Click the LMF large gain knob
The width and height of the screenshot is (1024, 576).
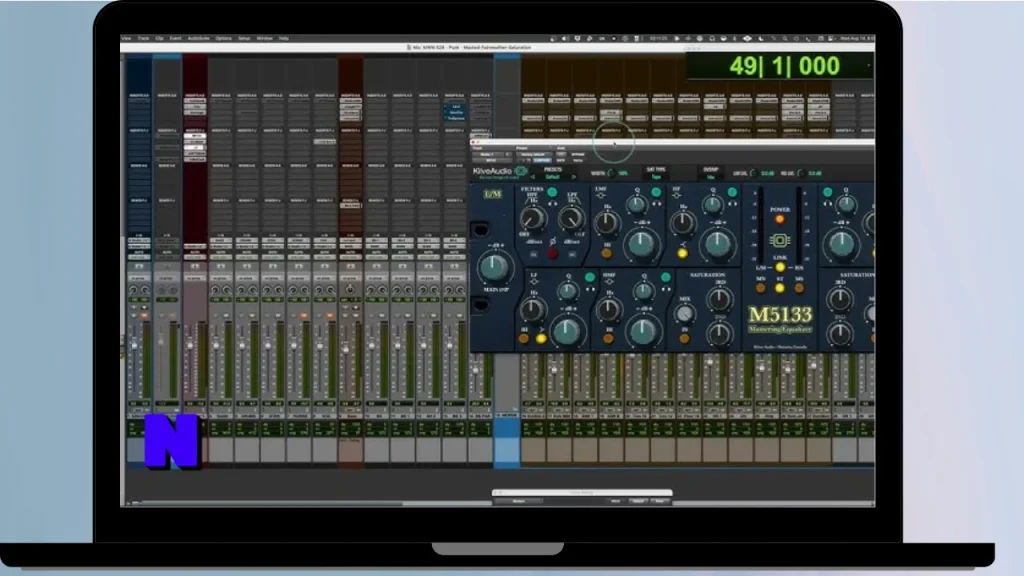(x=641, y=244)
